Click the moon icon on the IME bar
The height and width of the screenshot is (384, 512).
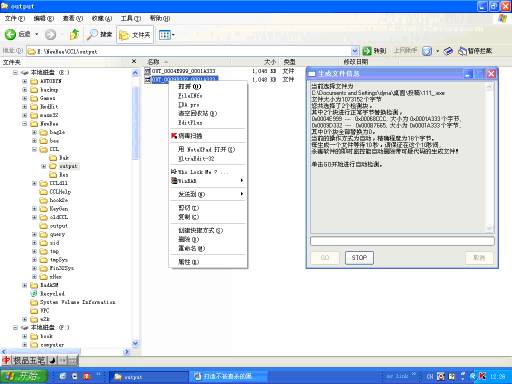point(53,360)
